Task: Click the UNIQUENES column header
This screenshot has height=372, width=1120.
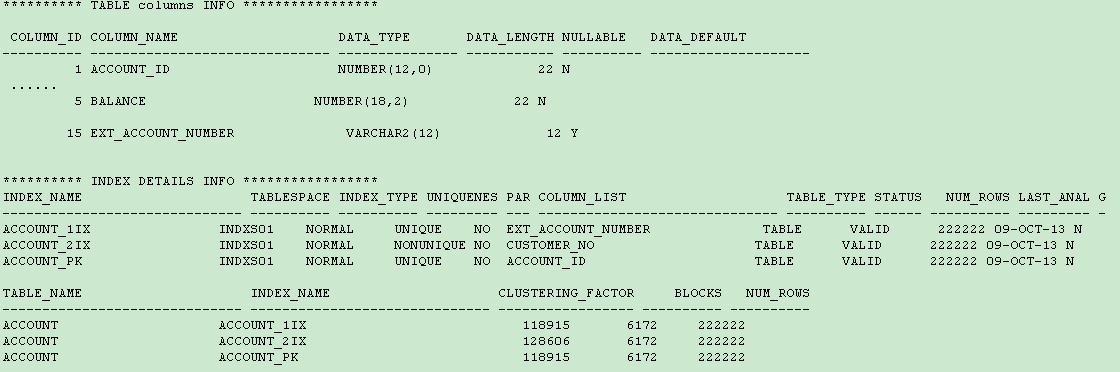Action: point(462,197)
